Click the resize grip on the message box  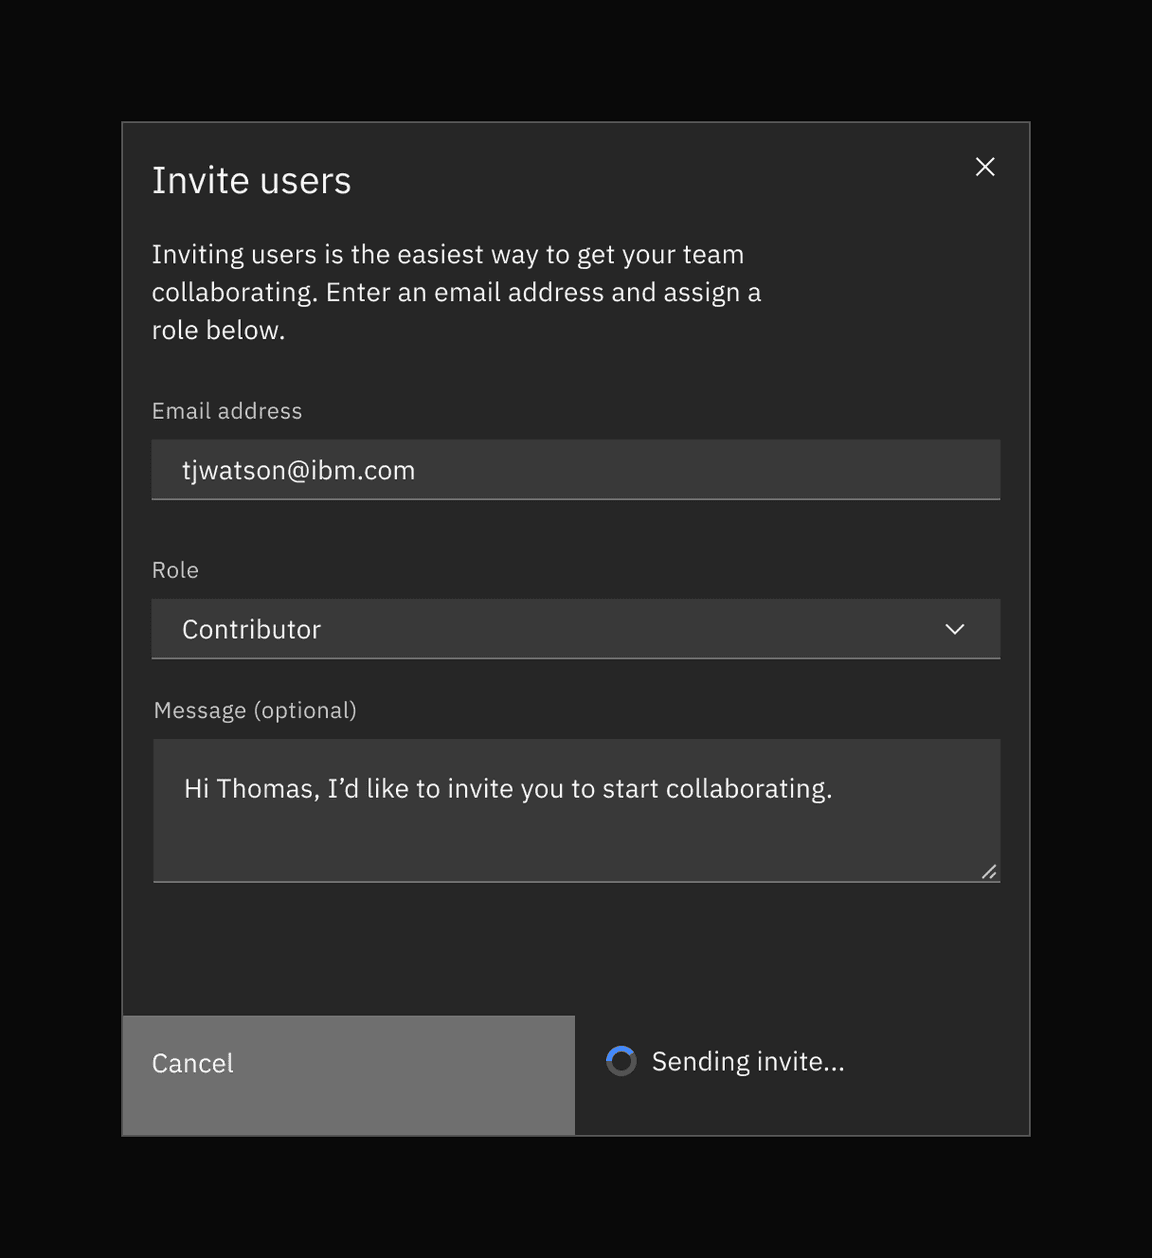coord(988,871)
